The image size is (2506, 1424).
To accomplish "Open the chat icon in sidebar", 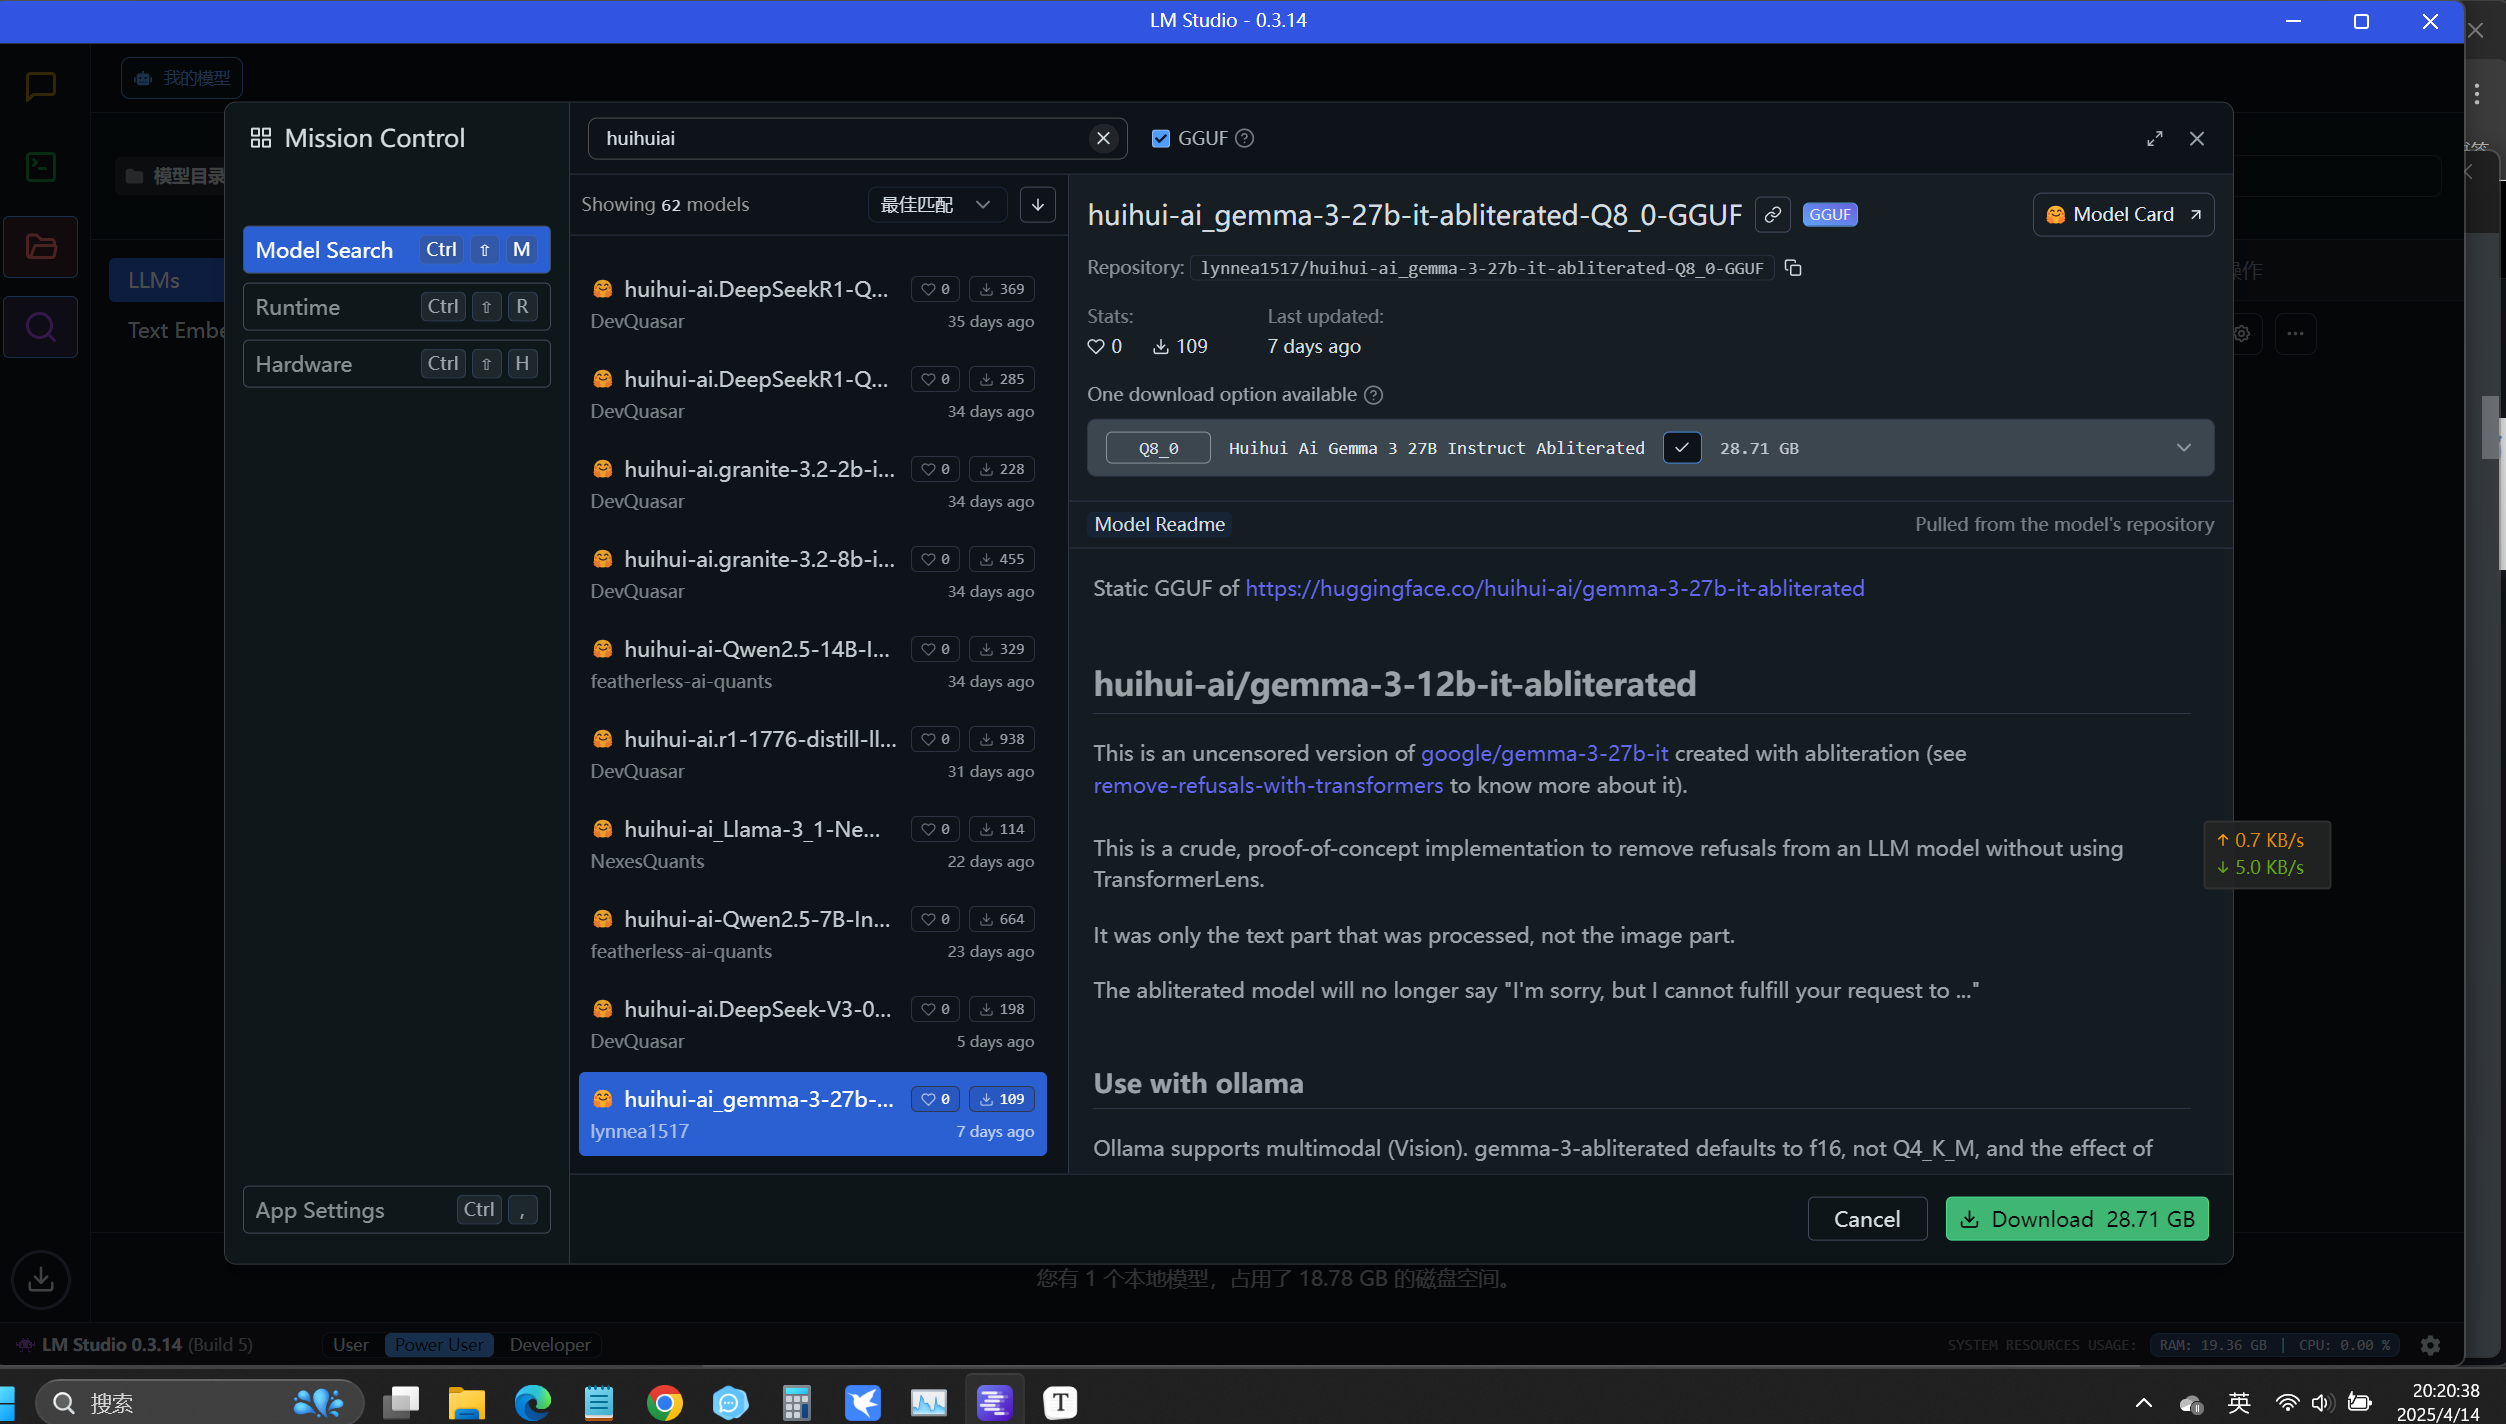I will coord(40,86).
